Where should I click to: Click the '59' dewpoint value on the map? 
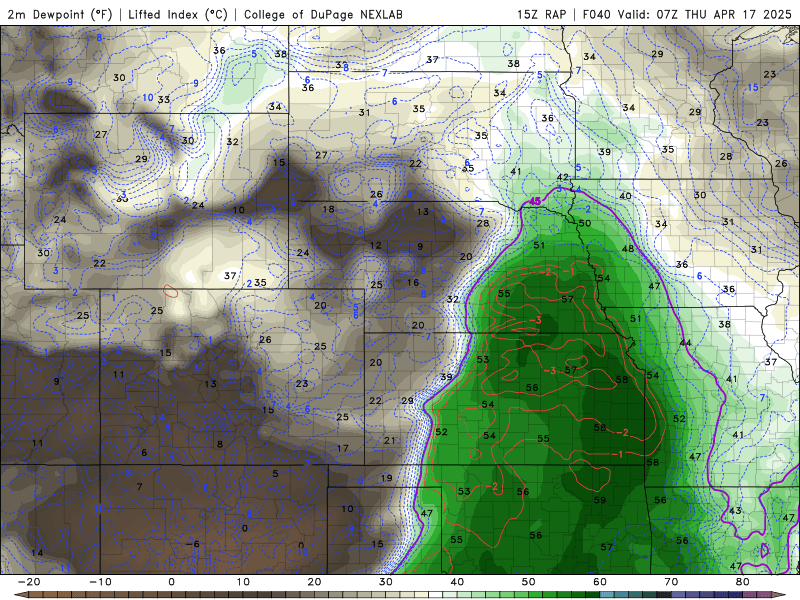[x=600, y=500]
